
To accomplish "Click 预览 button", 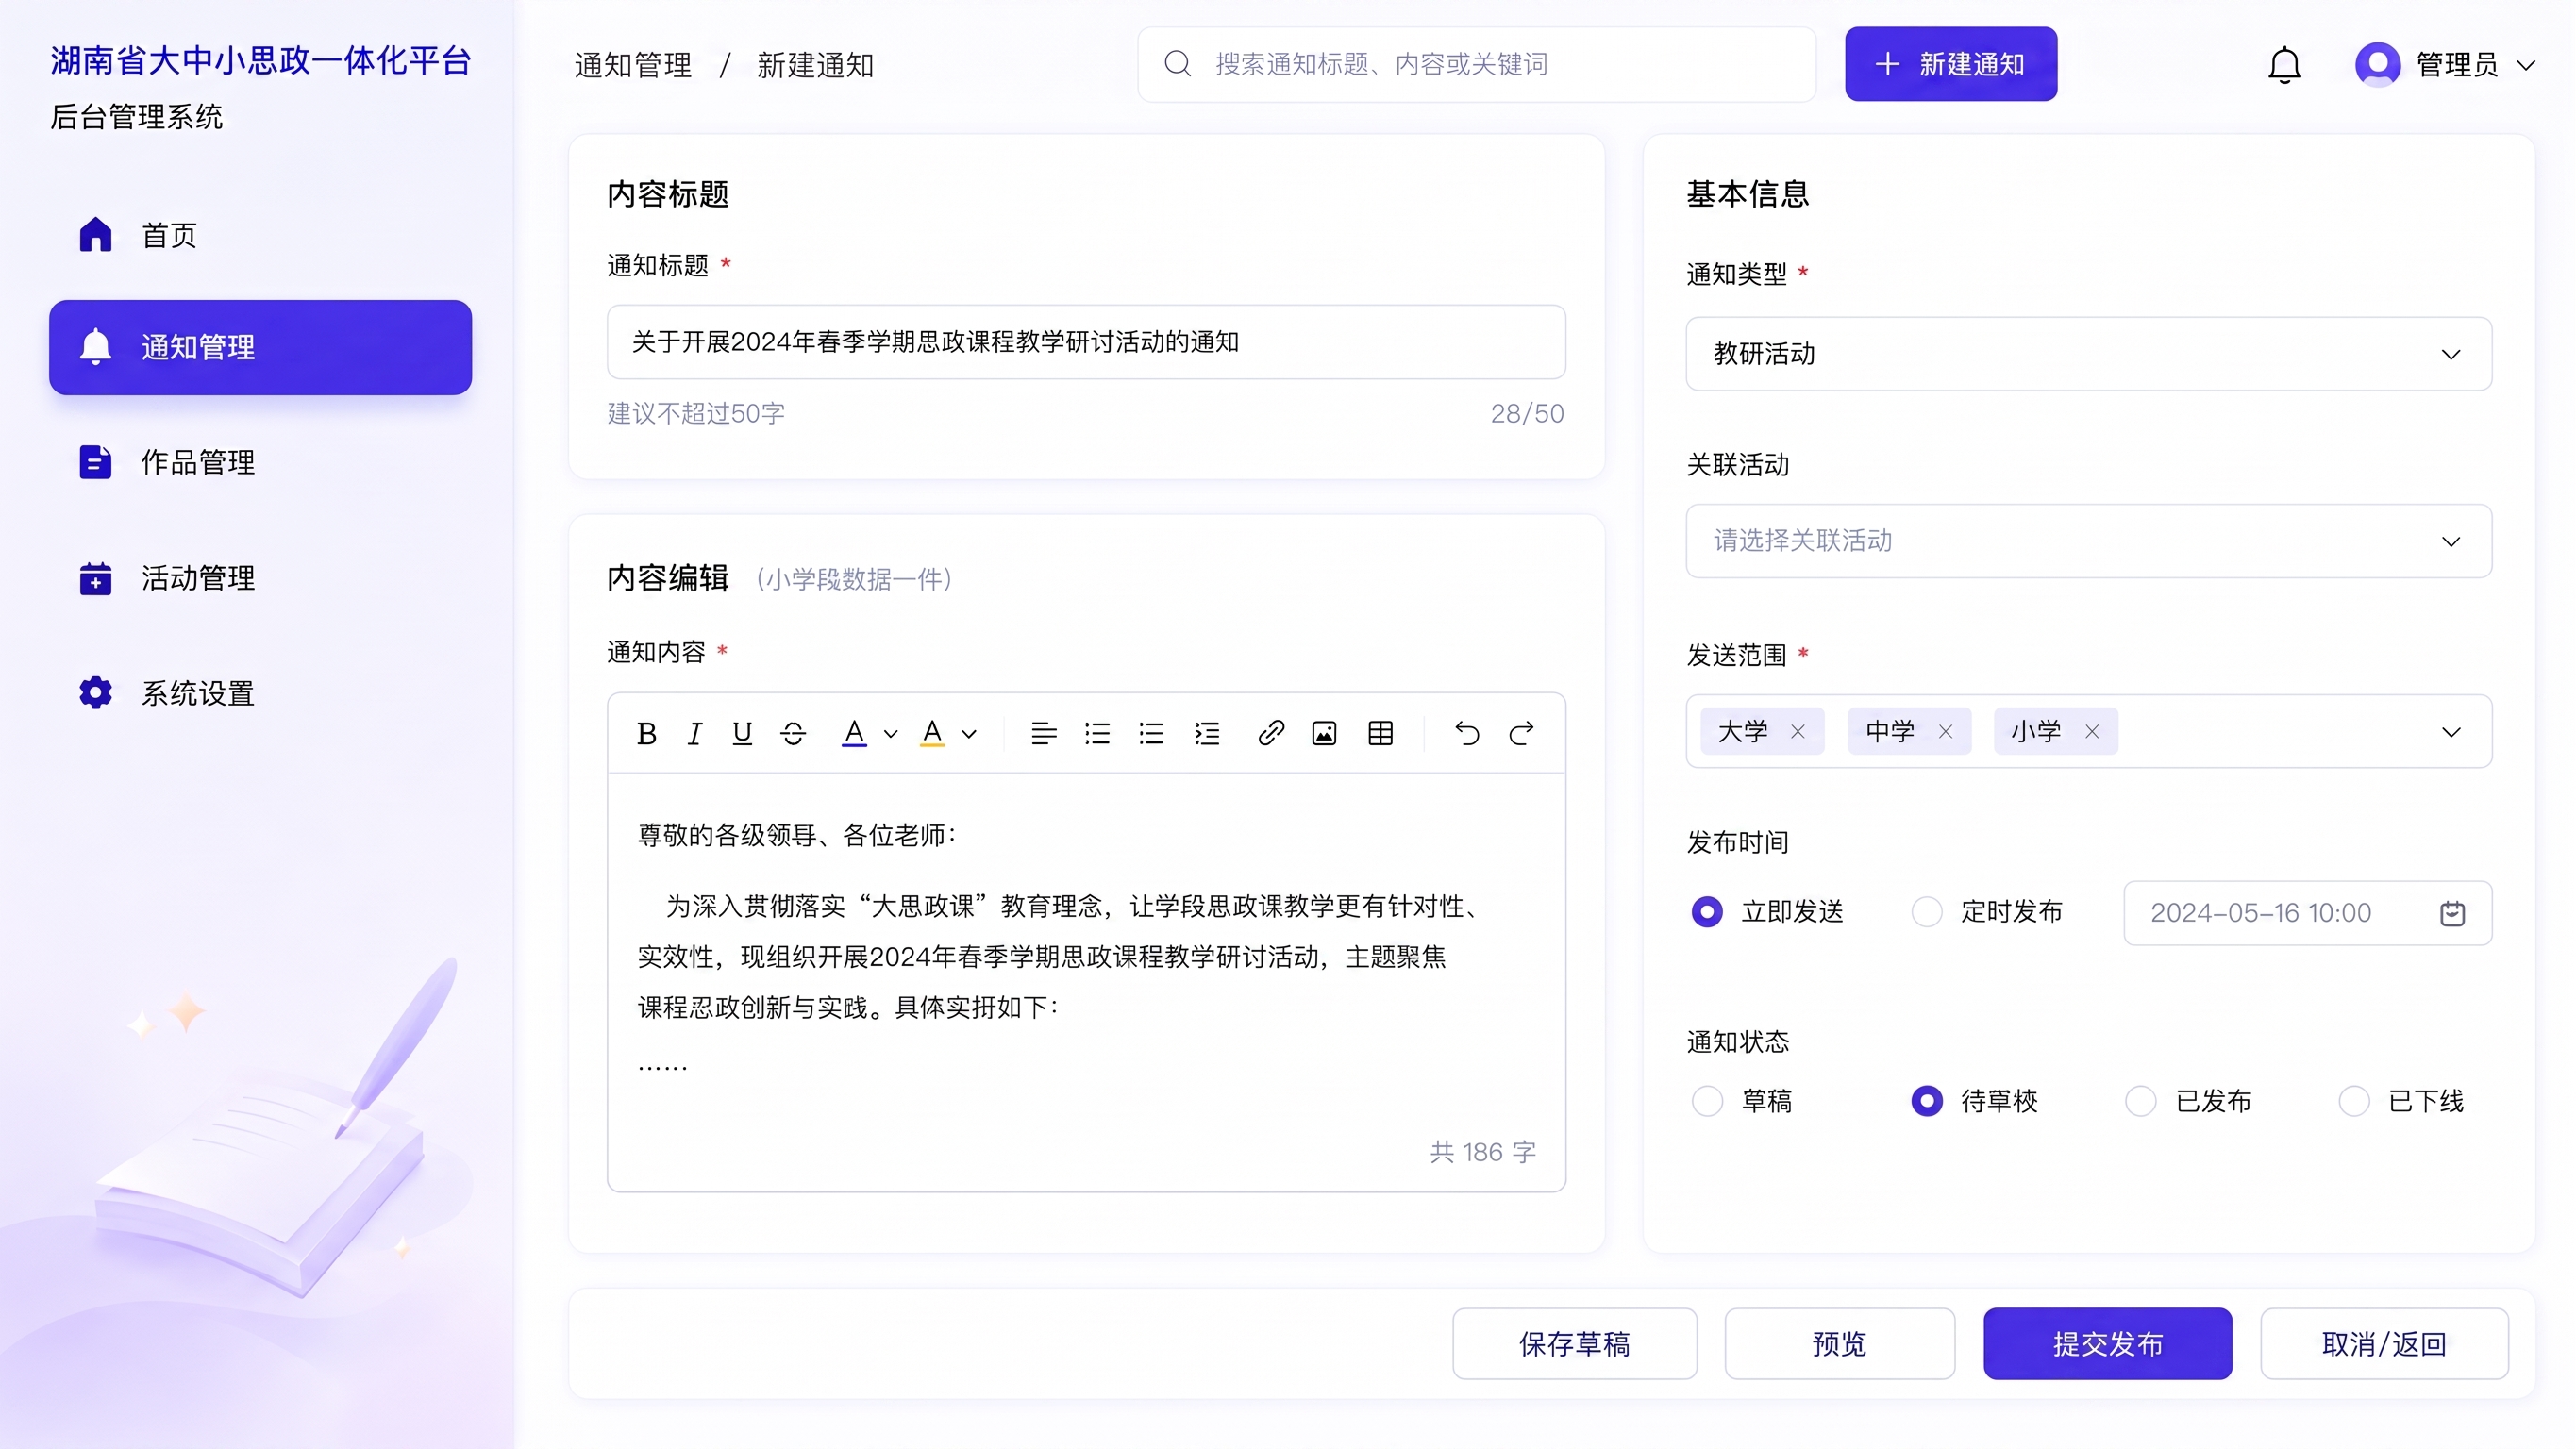I will click(1839, 1344).
